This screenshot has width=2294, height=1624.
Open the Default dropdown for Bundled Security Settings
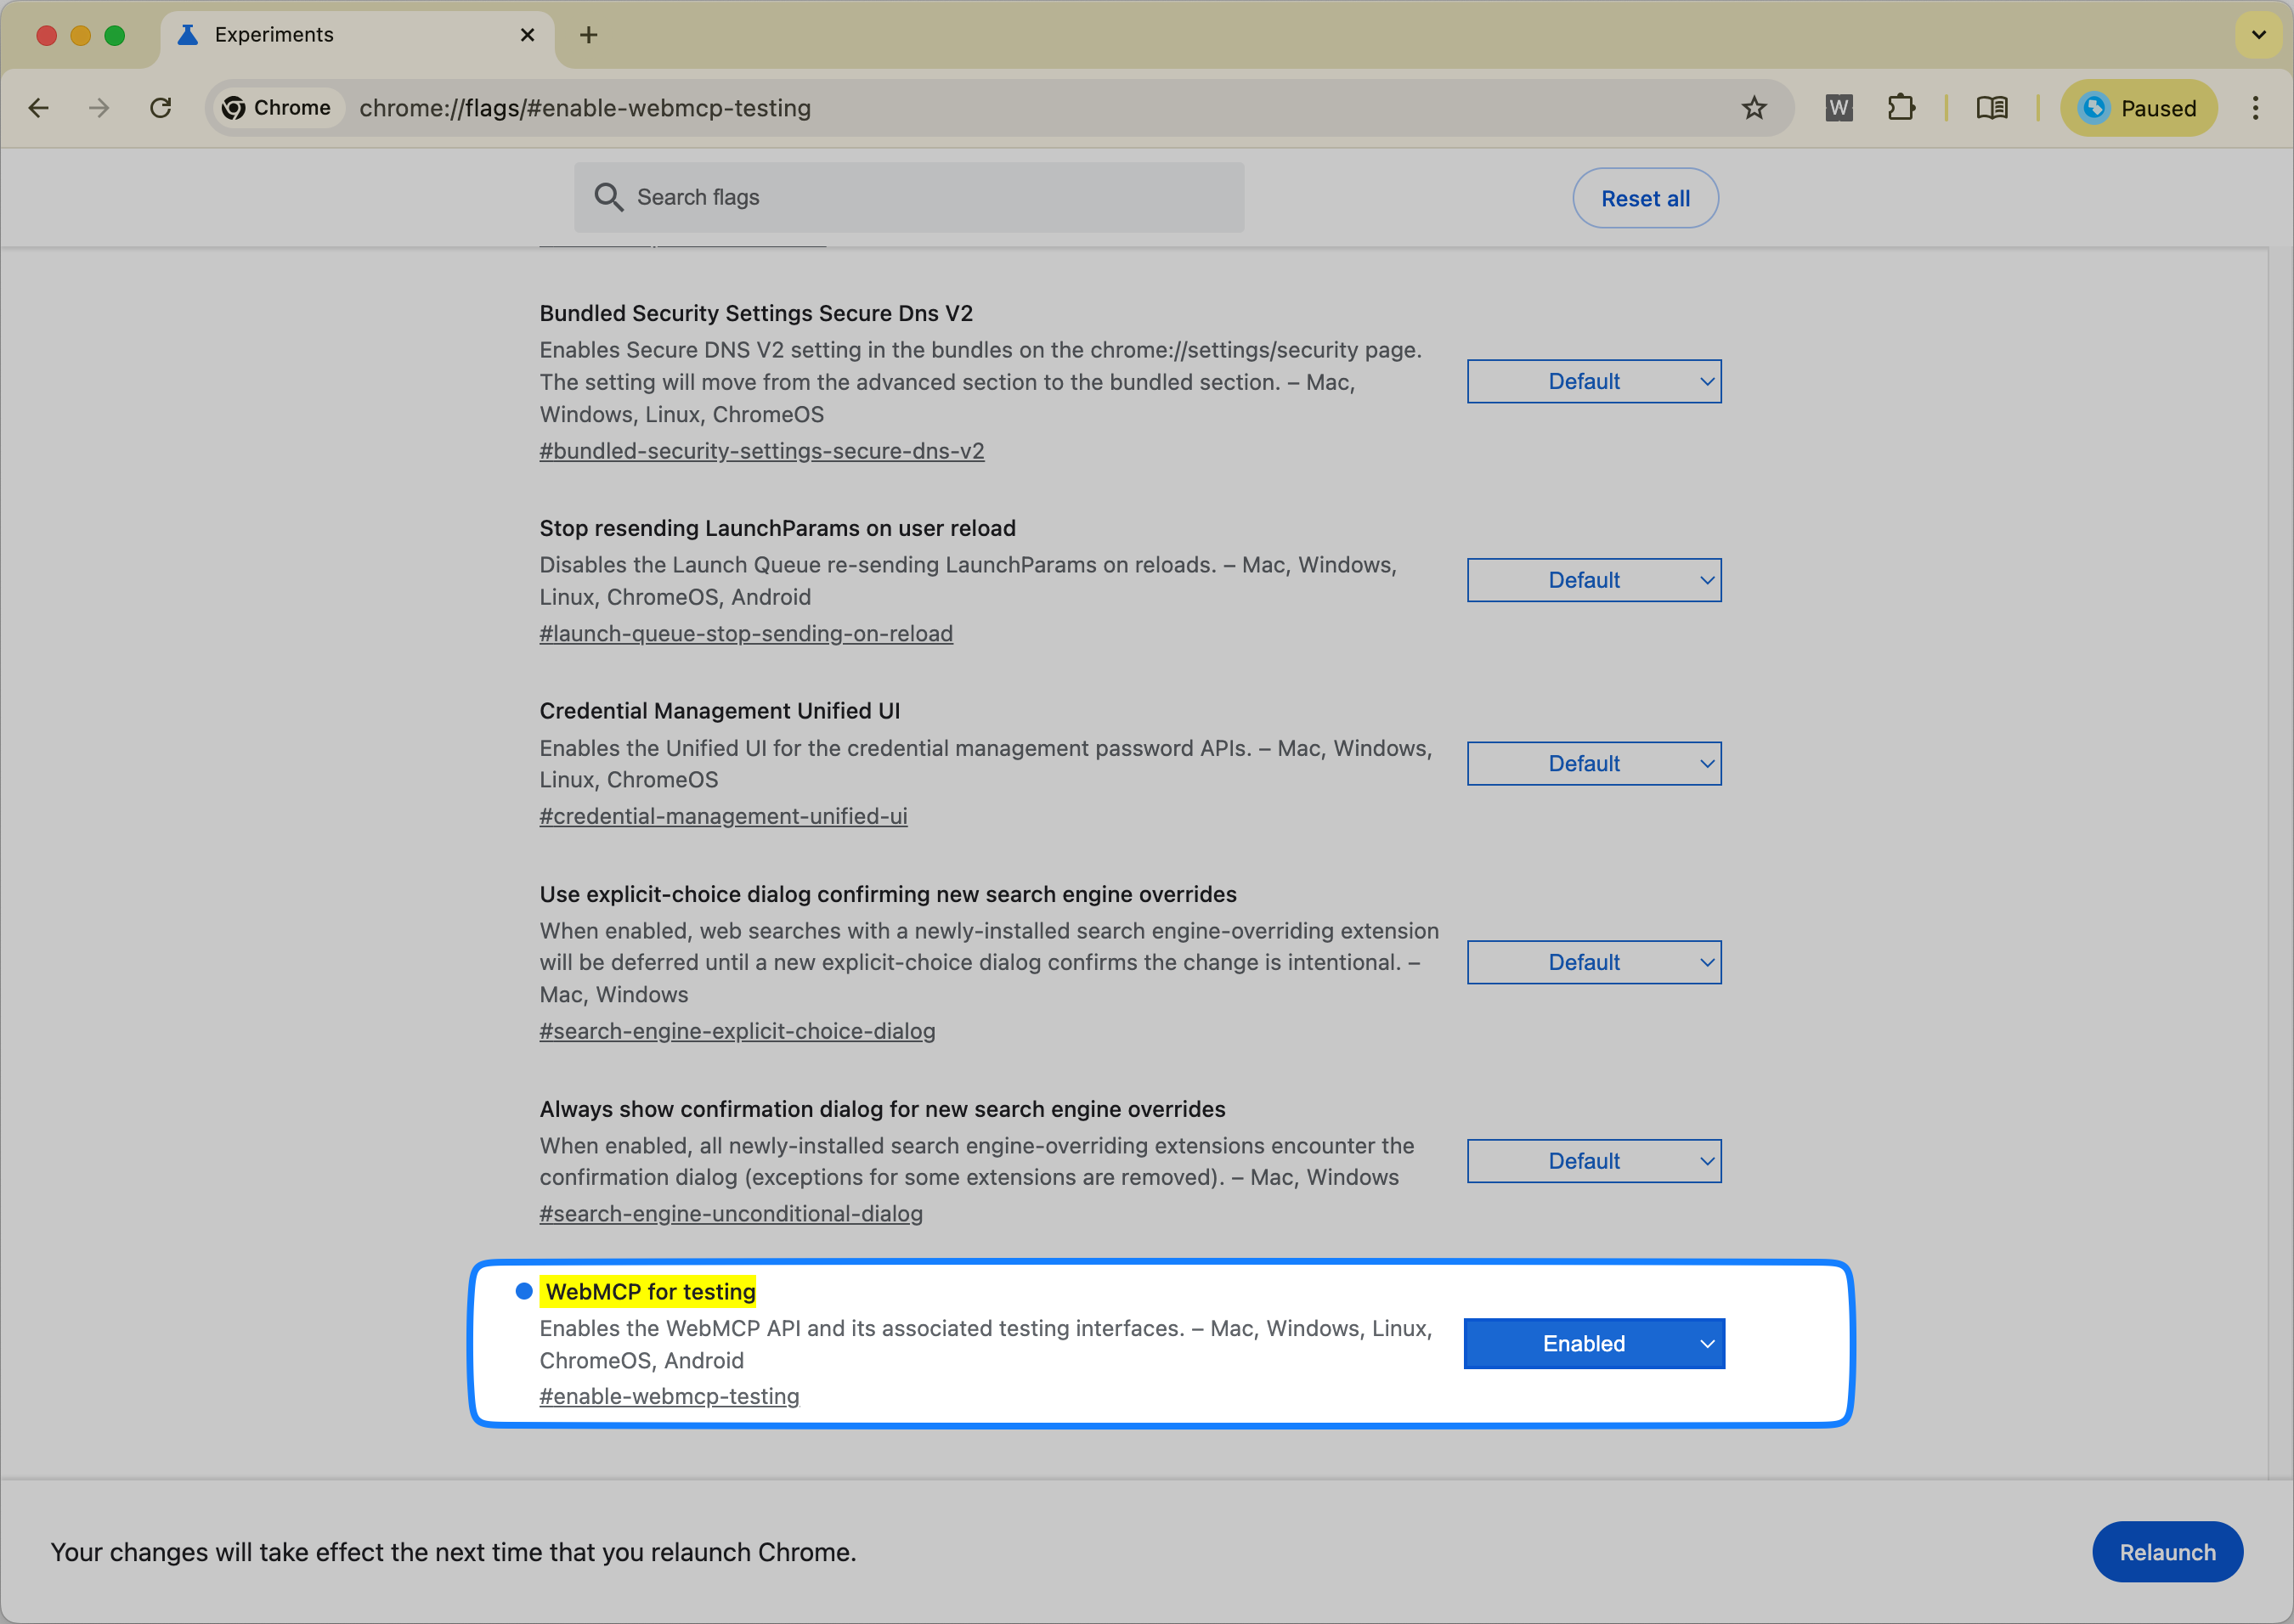click(1593, 381)
